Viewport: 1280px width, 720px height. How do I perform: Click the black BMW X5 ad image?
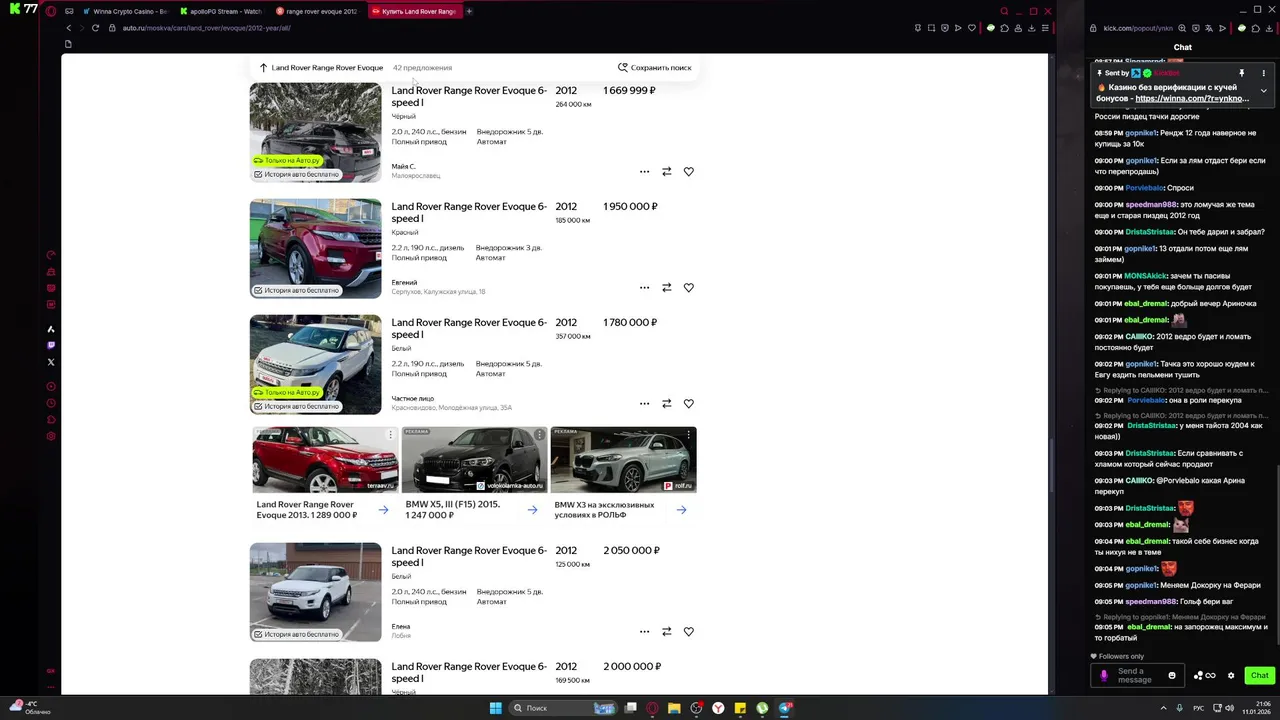coord(474,460)
